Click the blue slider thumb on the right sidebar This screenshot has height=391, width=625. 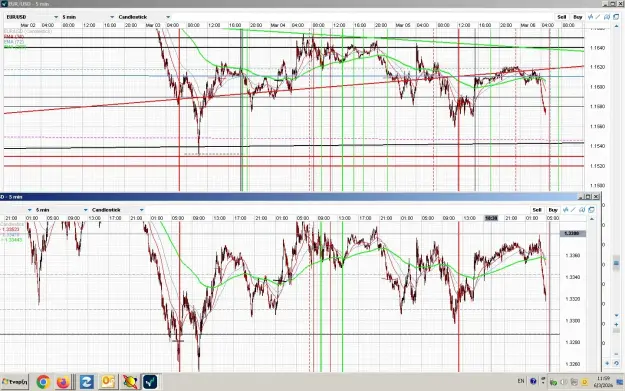click(x=616, y=263)
